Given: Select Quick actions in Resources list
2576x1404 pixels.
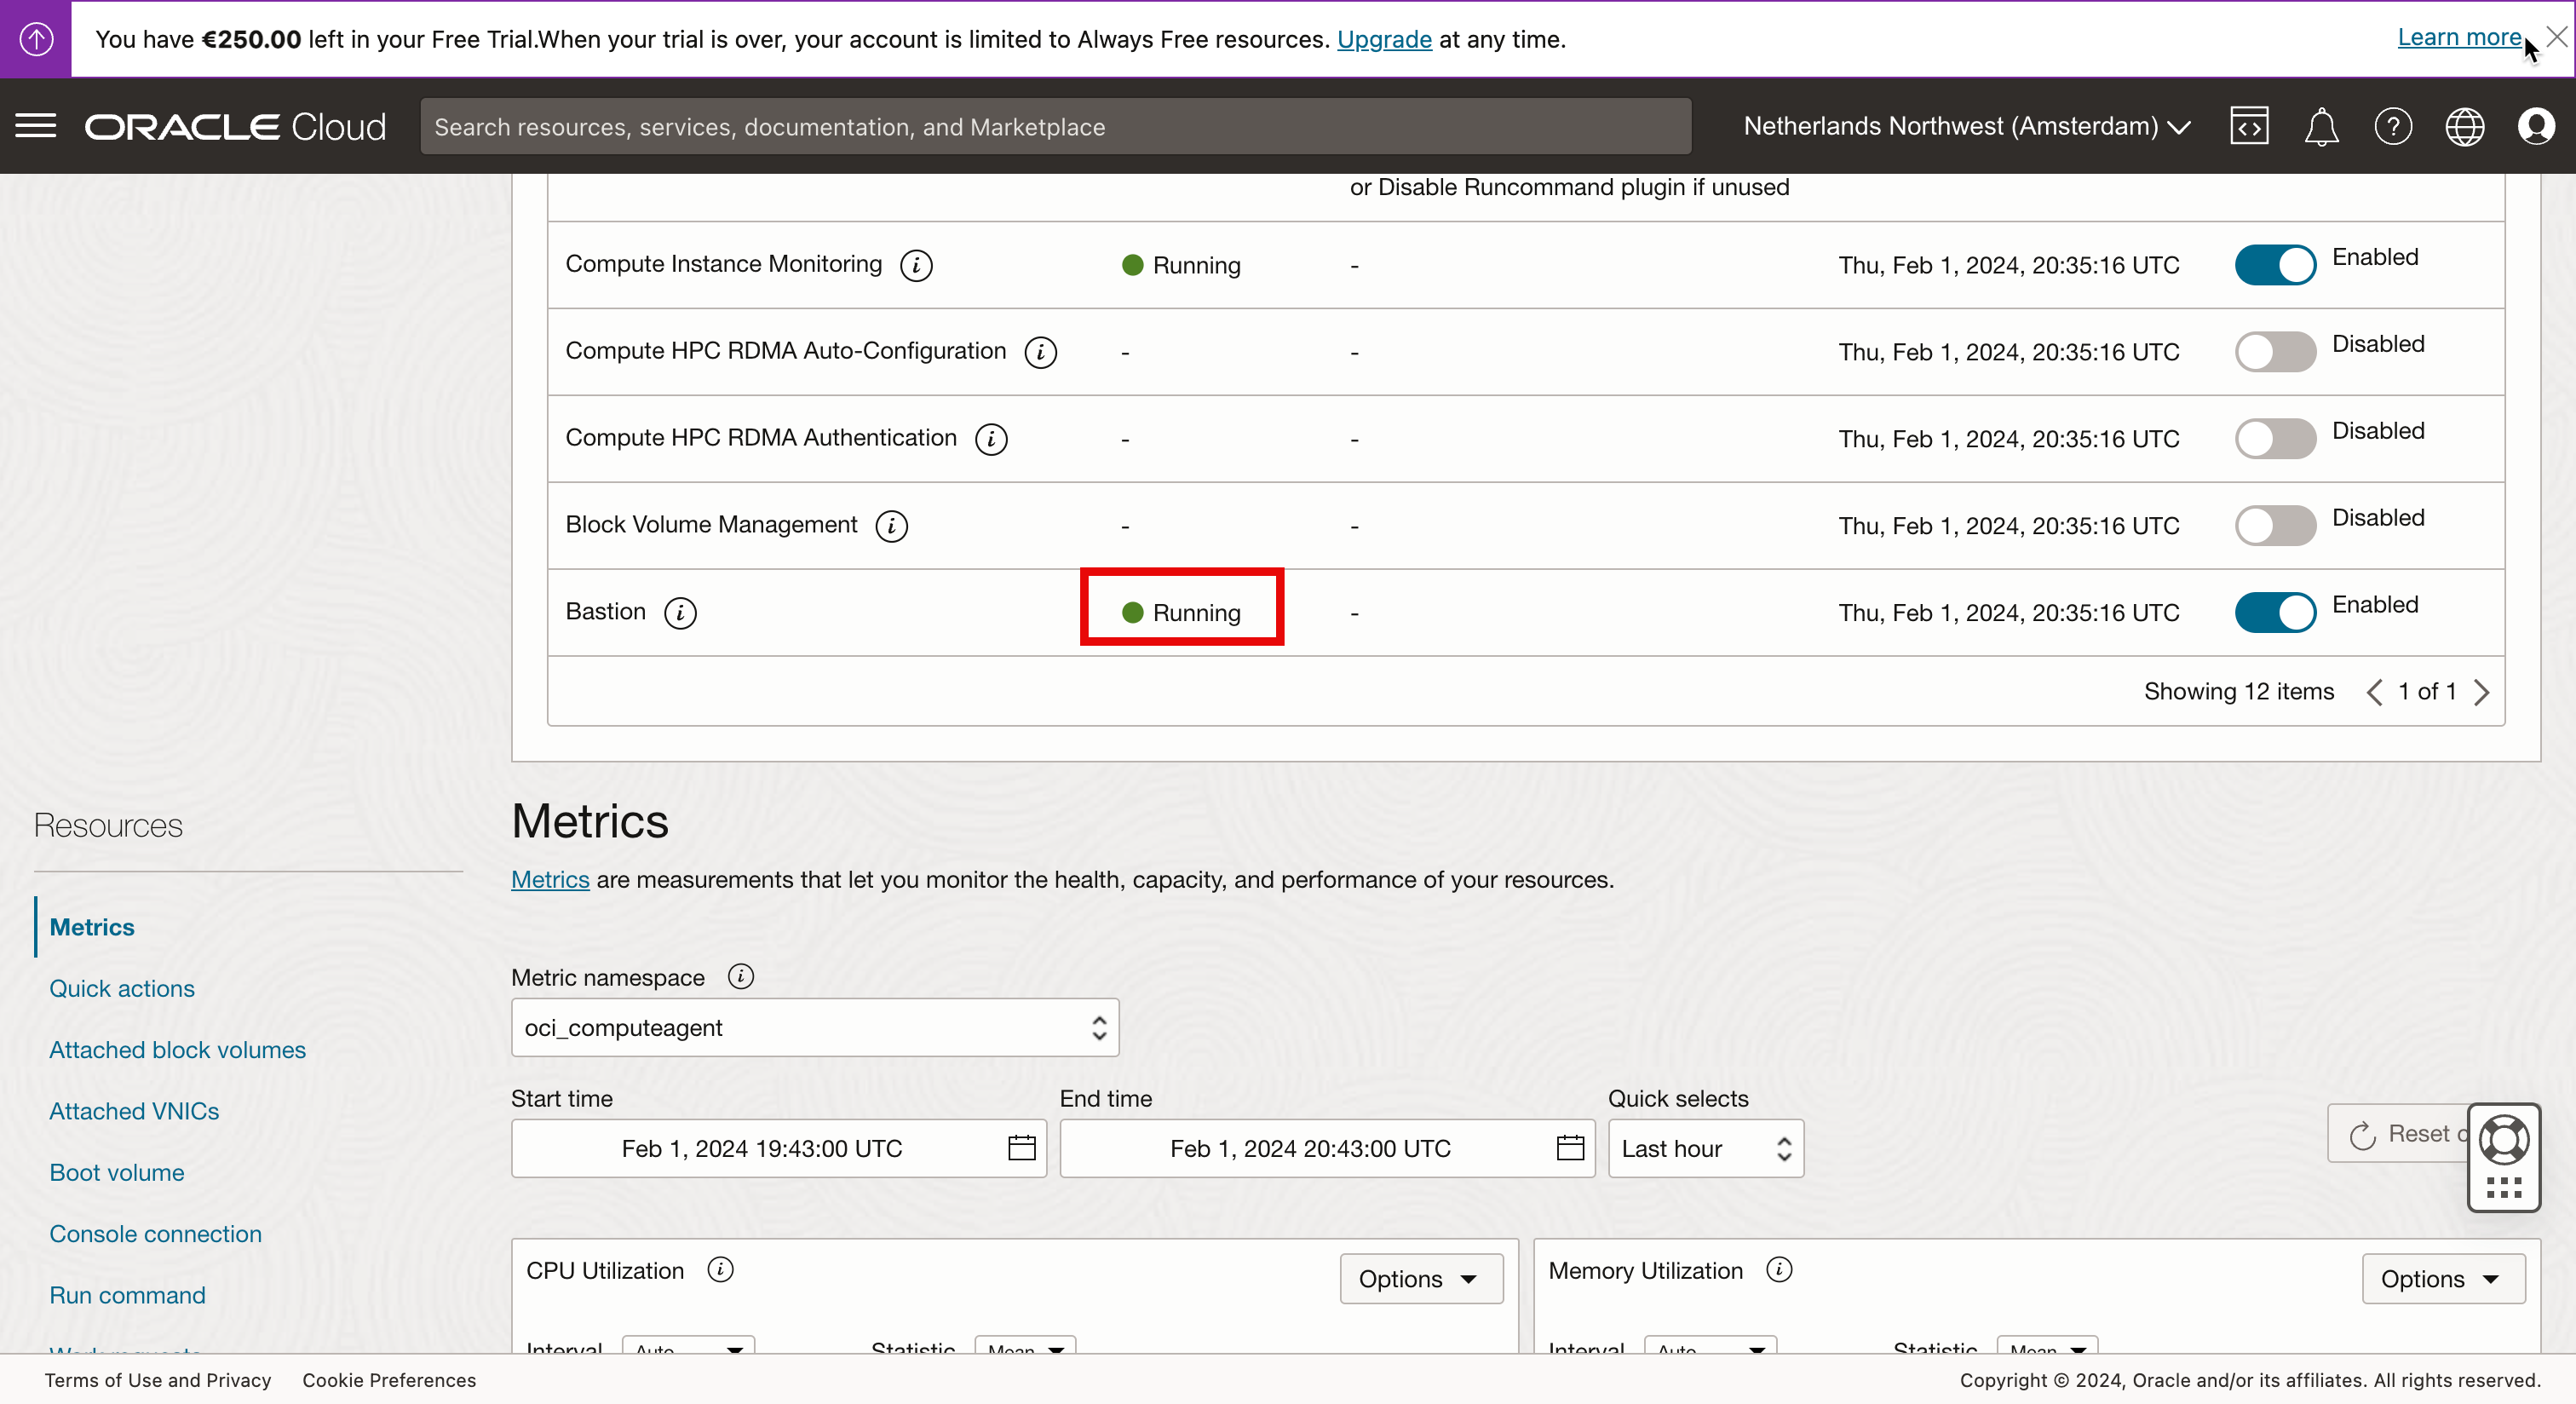Looking at the screenshot, I should point(122,988).
